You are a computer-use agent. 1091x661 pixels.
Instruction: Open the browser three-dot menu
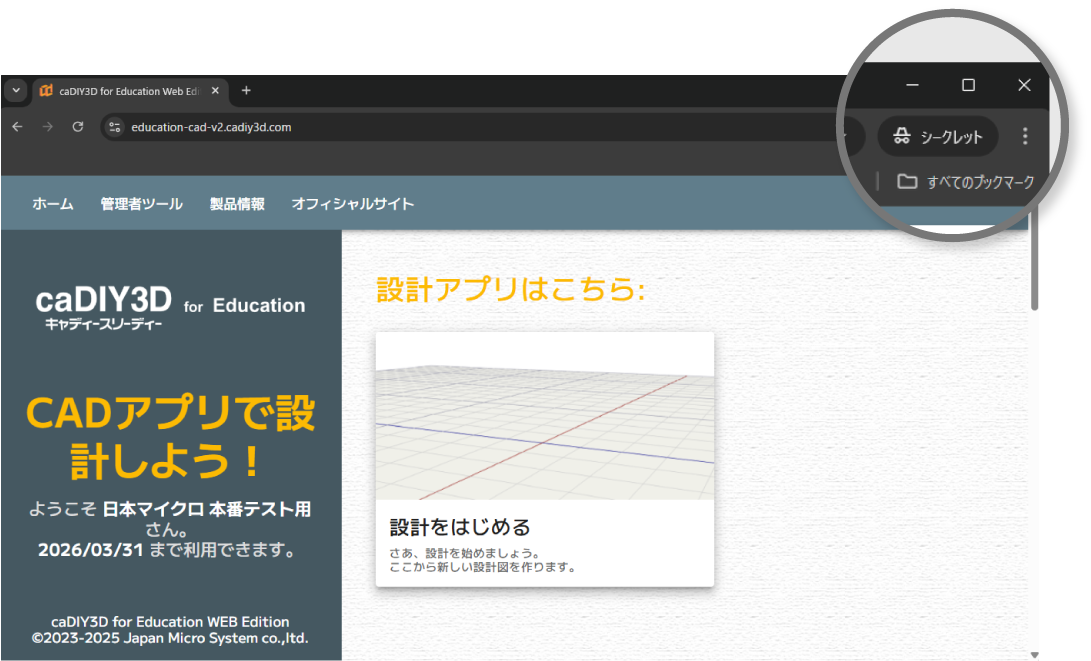pos(1025,136)
